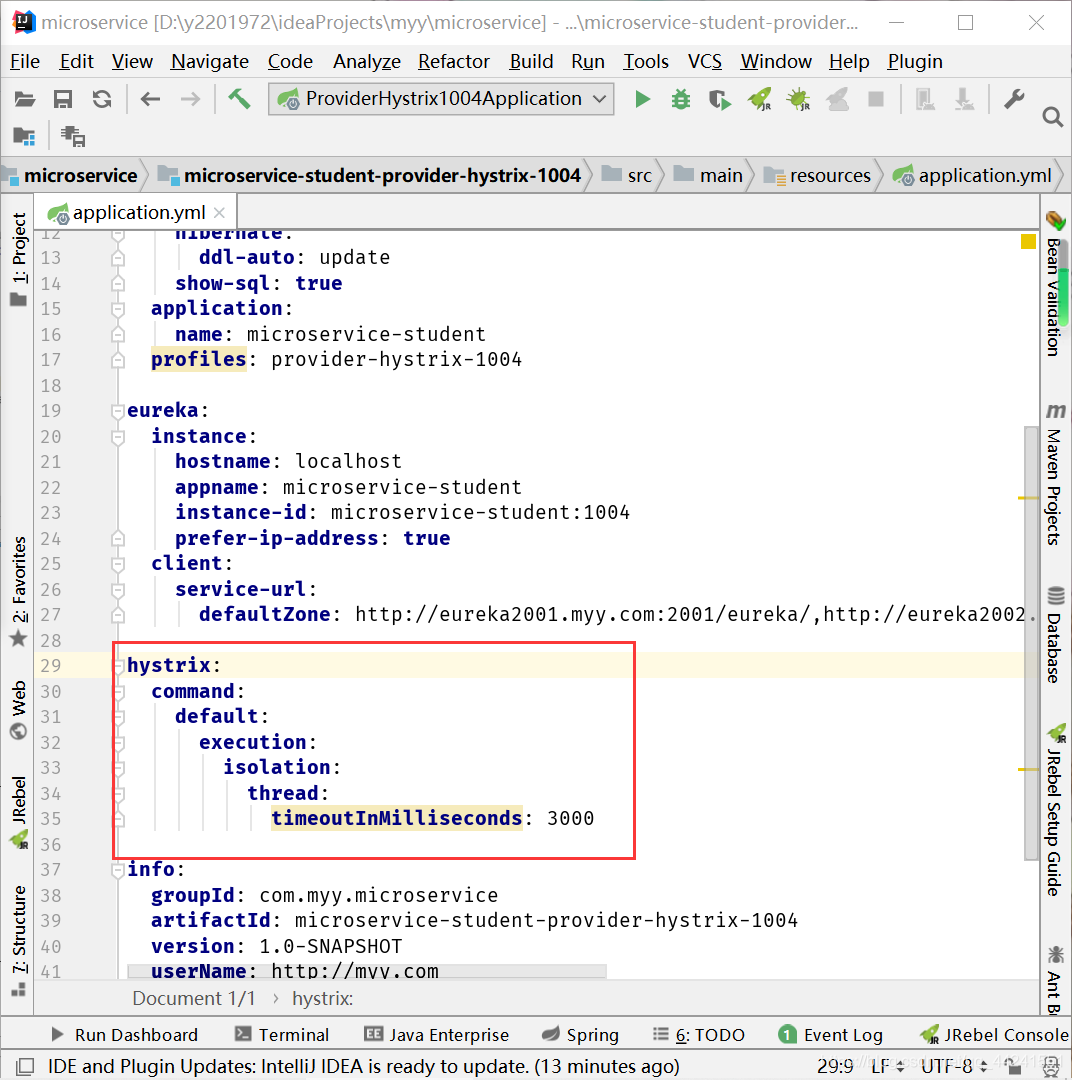
Task: Run with coverage shield icon
Action: [x=719, y=99]
